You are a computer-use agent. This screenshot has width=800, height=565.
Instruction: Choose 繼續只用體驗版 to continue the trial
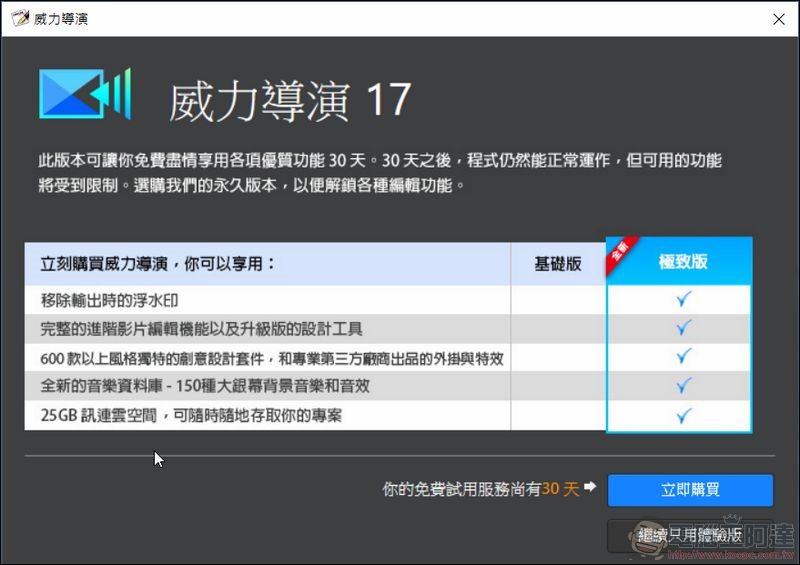pyautogui.click(x=690, y=535)
